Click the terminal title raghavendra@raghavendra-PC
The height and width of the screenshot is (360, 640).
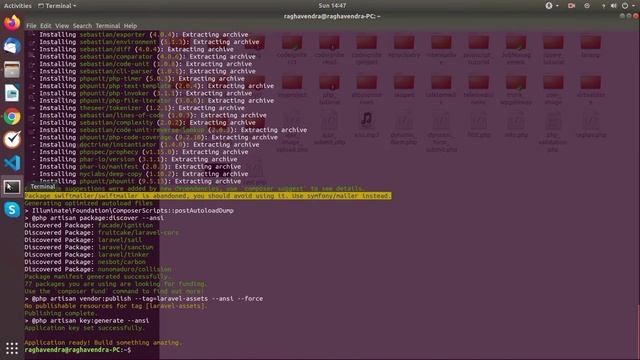tap(332, 16)
